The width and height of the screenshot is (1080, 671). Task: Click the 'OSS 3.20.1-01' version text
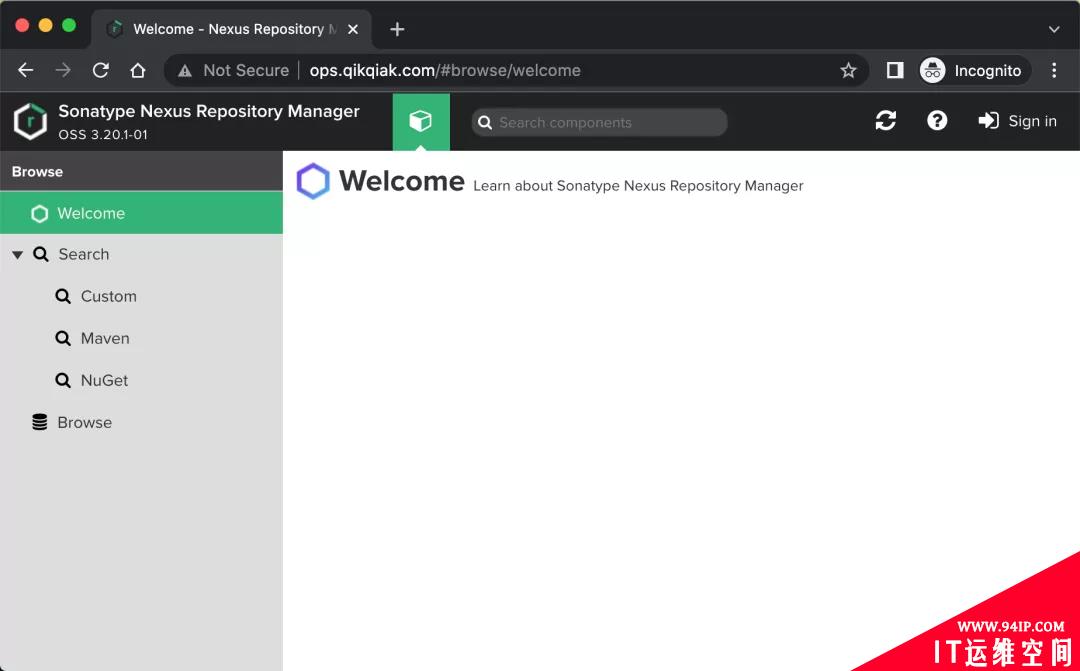coord(103,134)
